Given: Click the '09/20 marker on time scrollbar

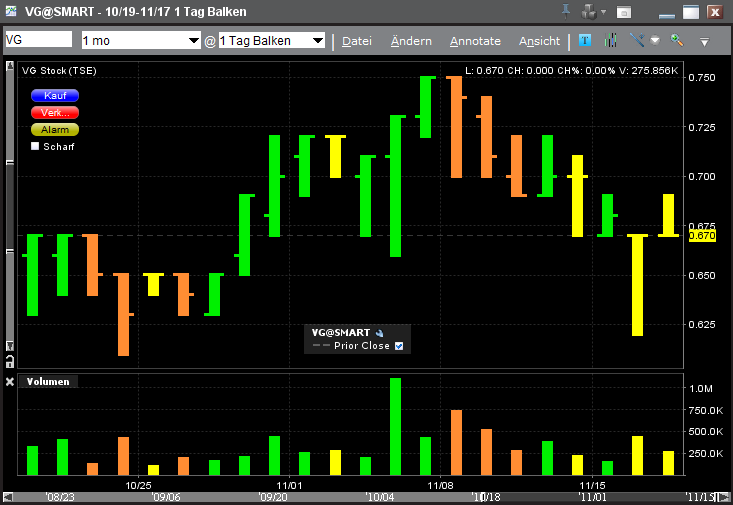Looking at the screenshot, I should click(x=273, y=497).
